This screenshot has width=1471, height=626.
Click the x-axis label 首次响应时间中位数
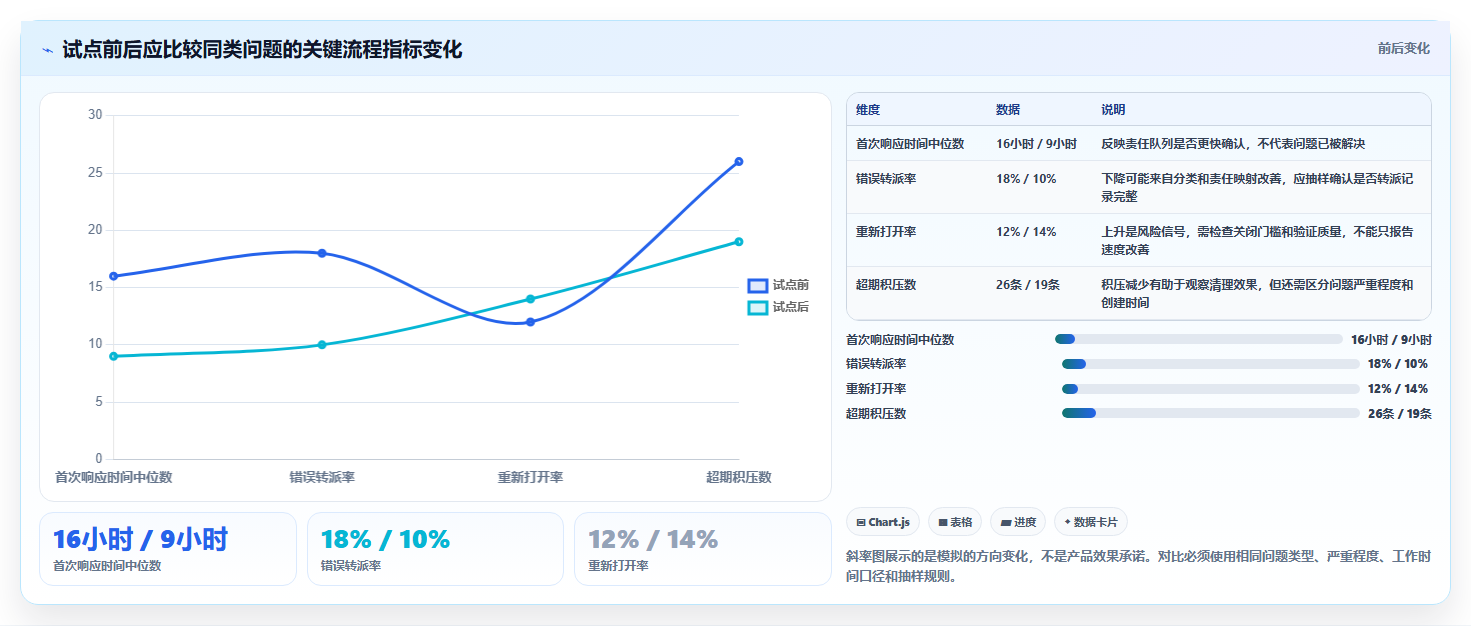[113, 477]
